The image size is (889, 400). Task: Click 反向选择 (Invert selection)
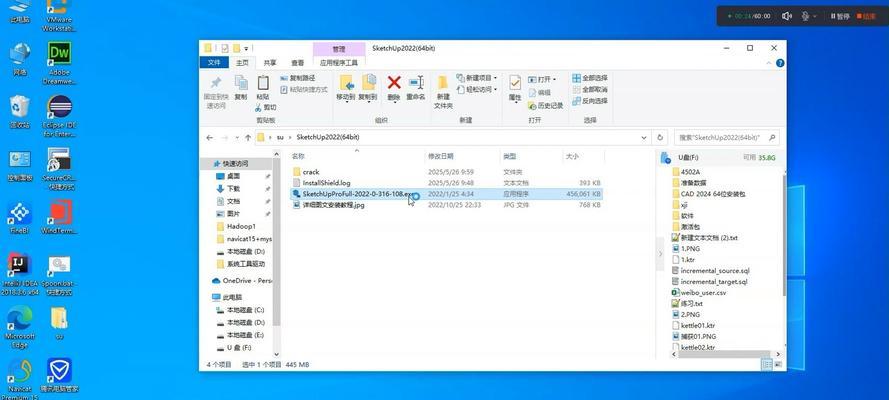tap(590, 101)
